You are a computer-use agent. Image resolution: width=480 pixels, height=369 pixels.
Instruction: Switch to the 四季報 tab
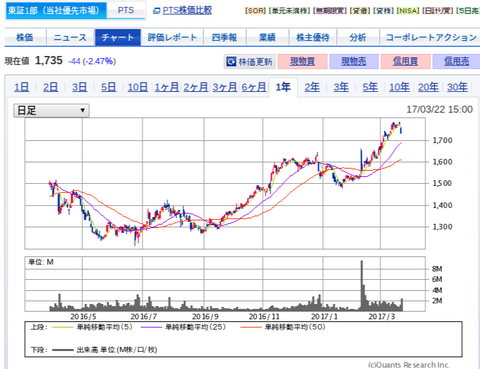point(224,37)
